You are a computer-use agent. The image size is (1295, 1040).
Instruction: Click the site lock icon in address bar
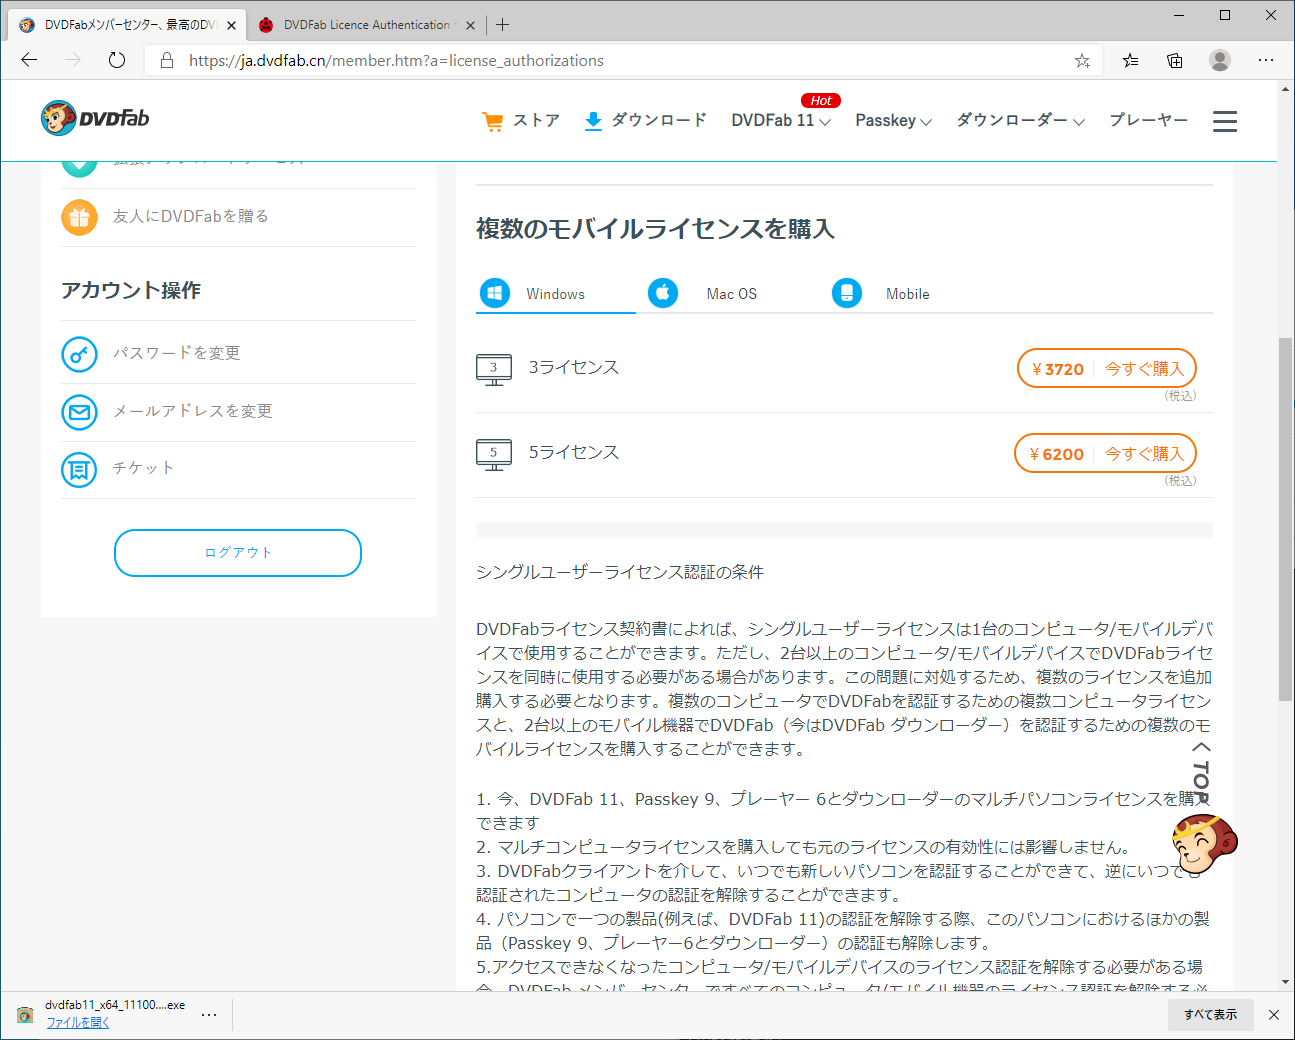167,60
